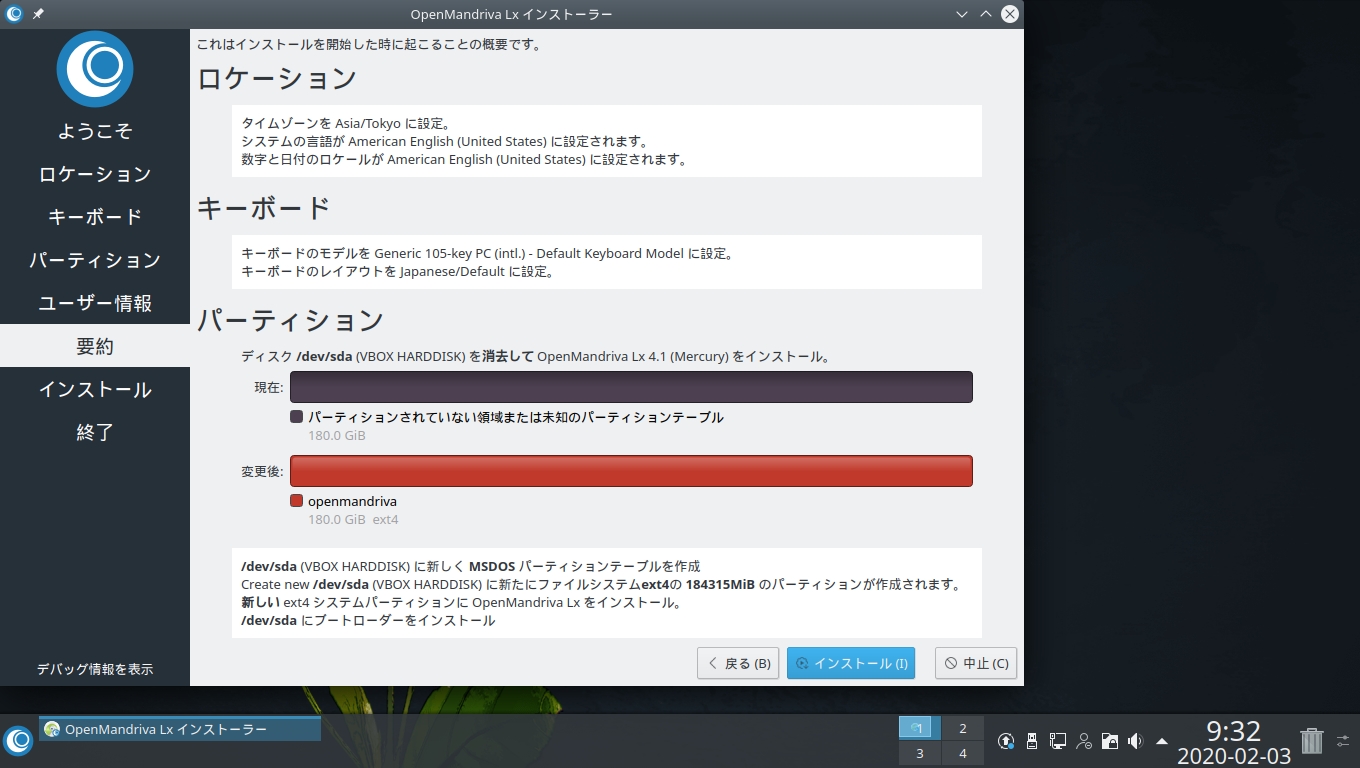Select the インストール step in the sidebar
The height and width of the screenshot is (768, 1360).
click(95, 389)
